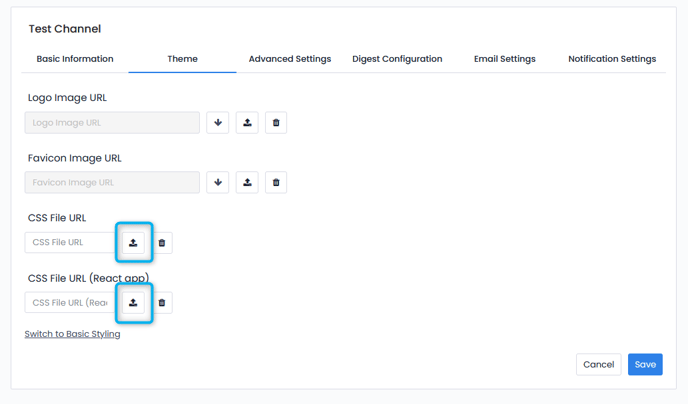The width and height of the screenshot is (688, 404).
Task: Click the Switch to Basic Styling link
Action: coord(72,334)
